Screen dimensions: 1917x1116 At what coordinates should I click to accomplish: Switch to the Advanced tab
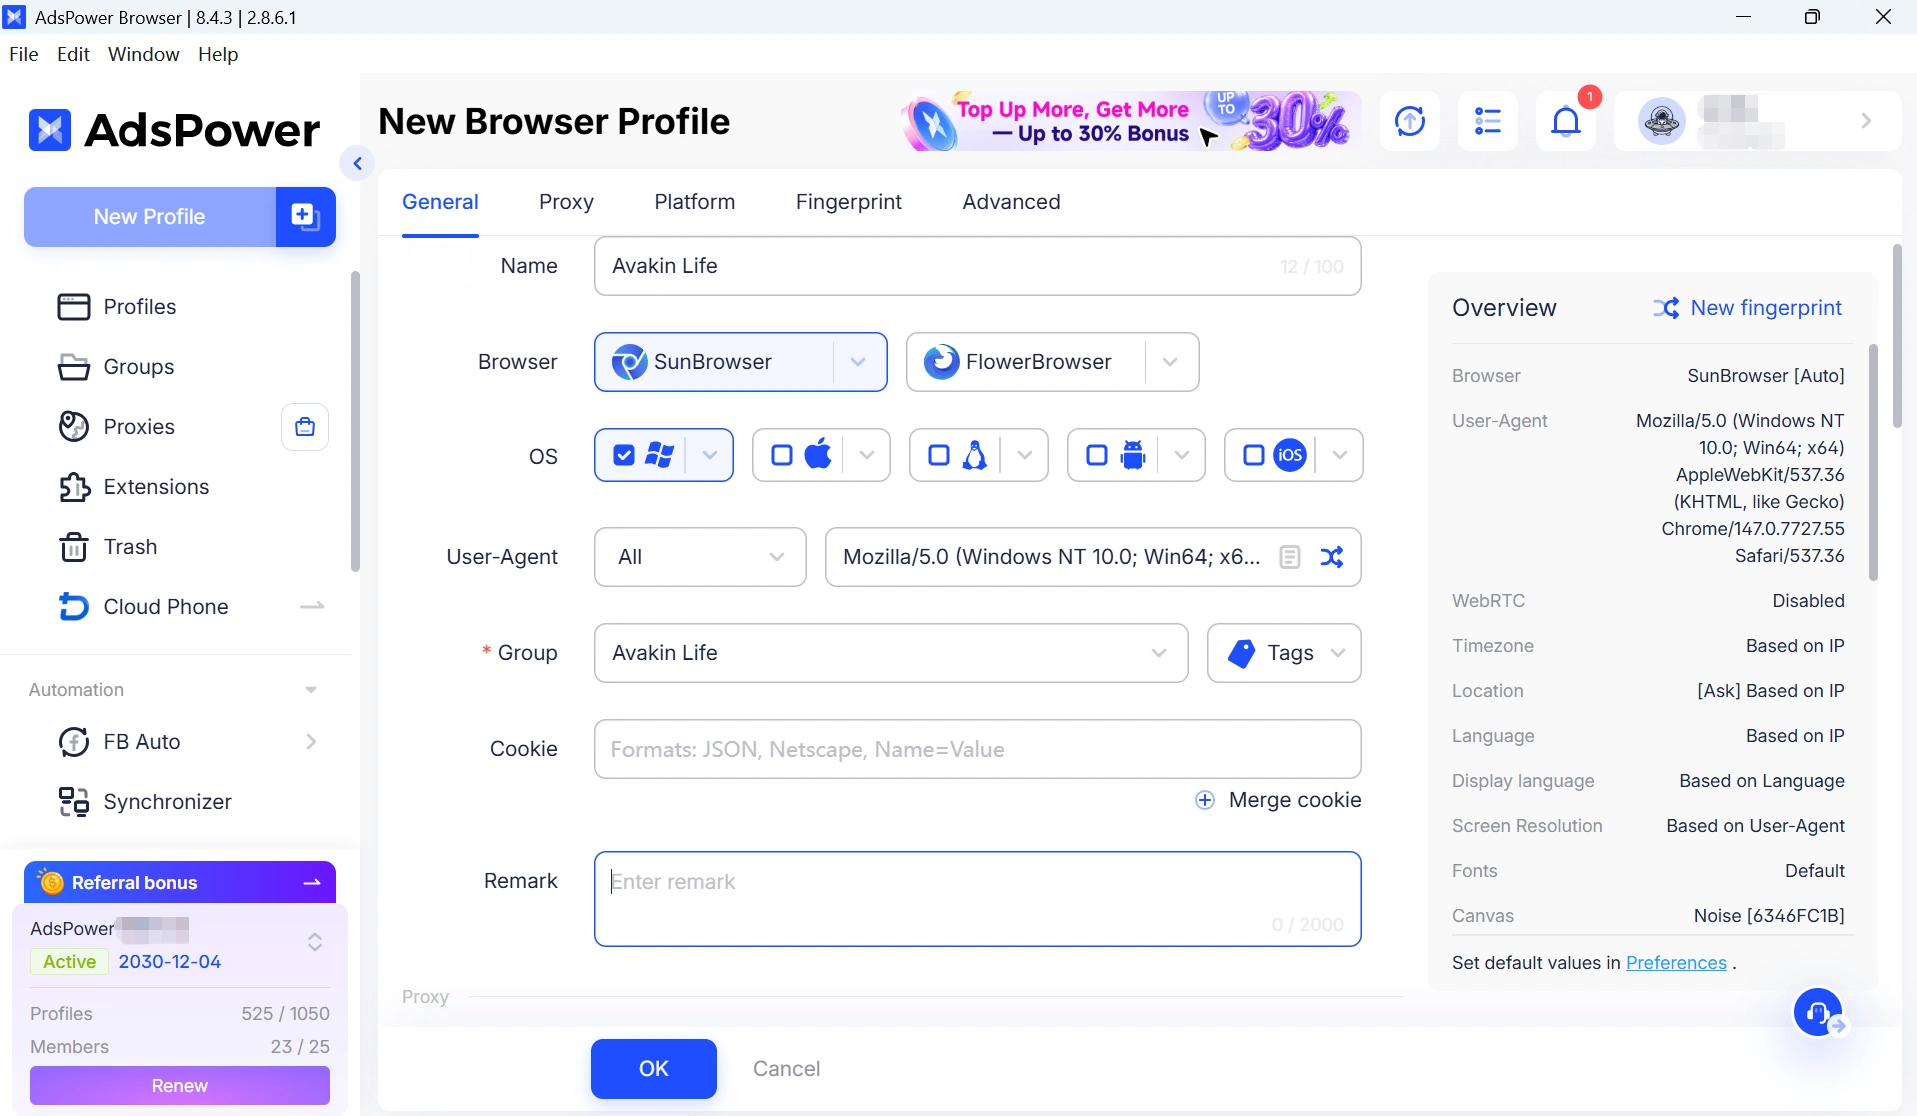point(1011,202)
